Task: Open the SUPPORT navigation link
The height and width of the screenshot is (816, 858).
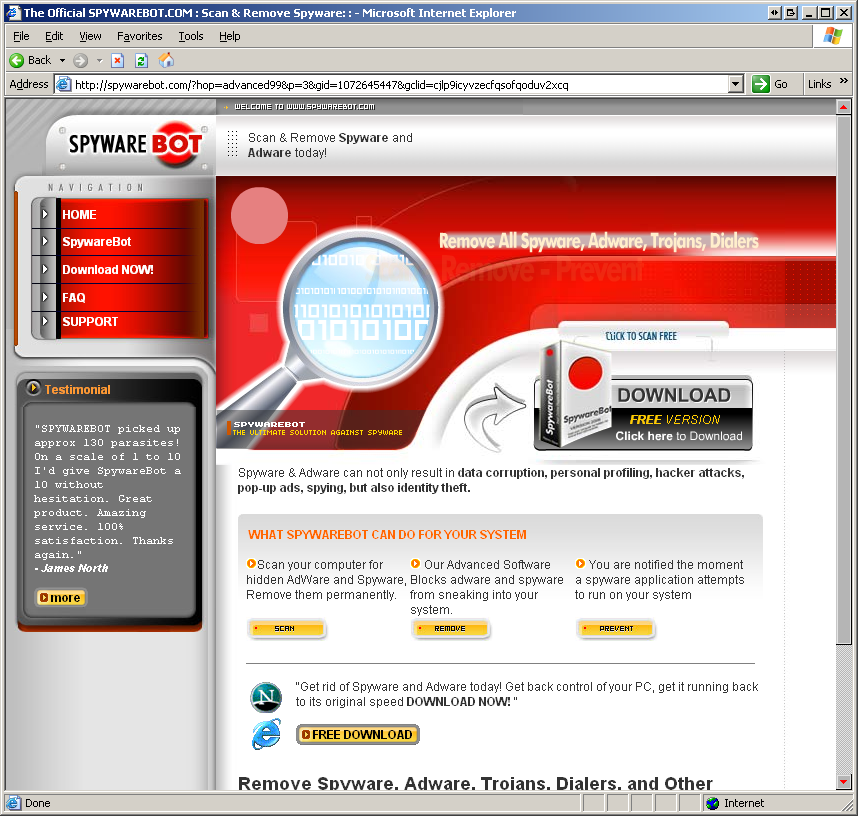Action: 90,321
